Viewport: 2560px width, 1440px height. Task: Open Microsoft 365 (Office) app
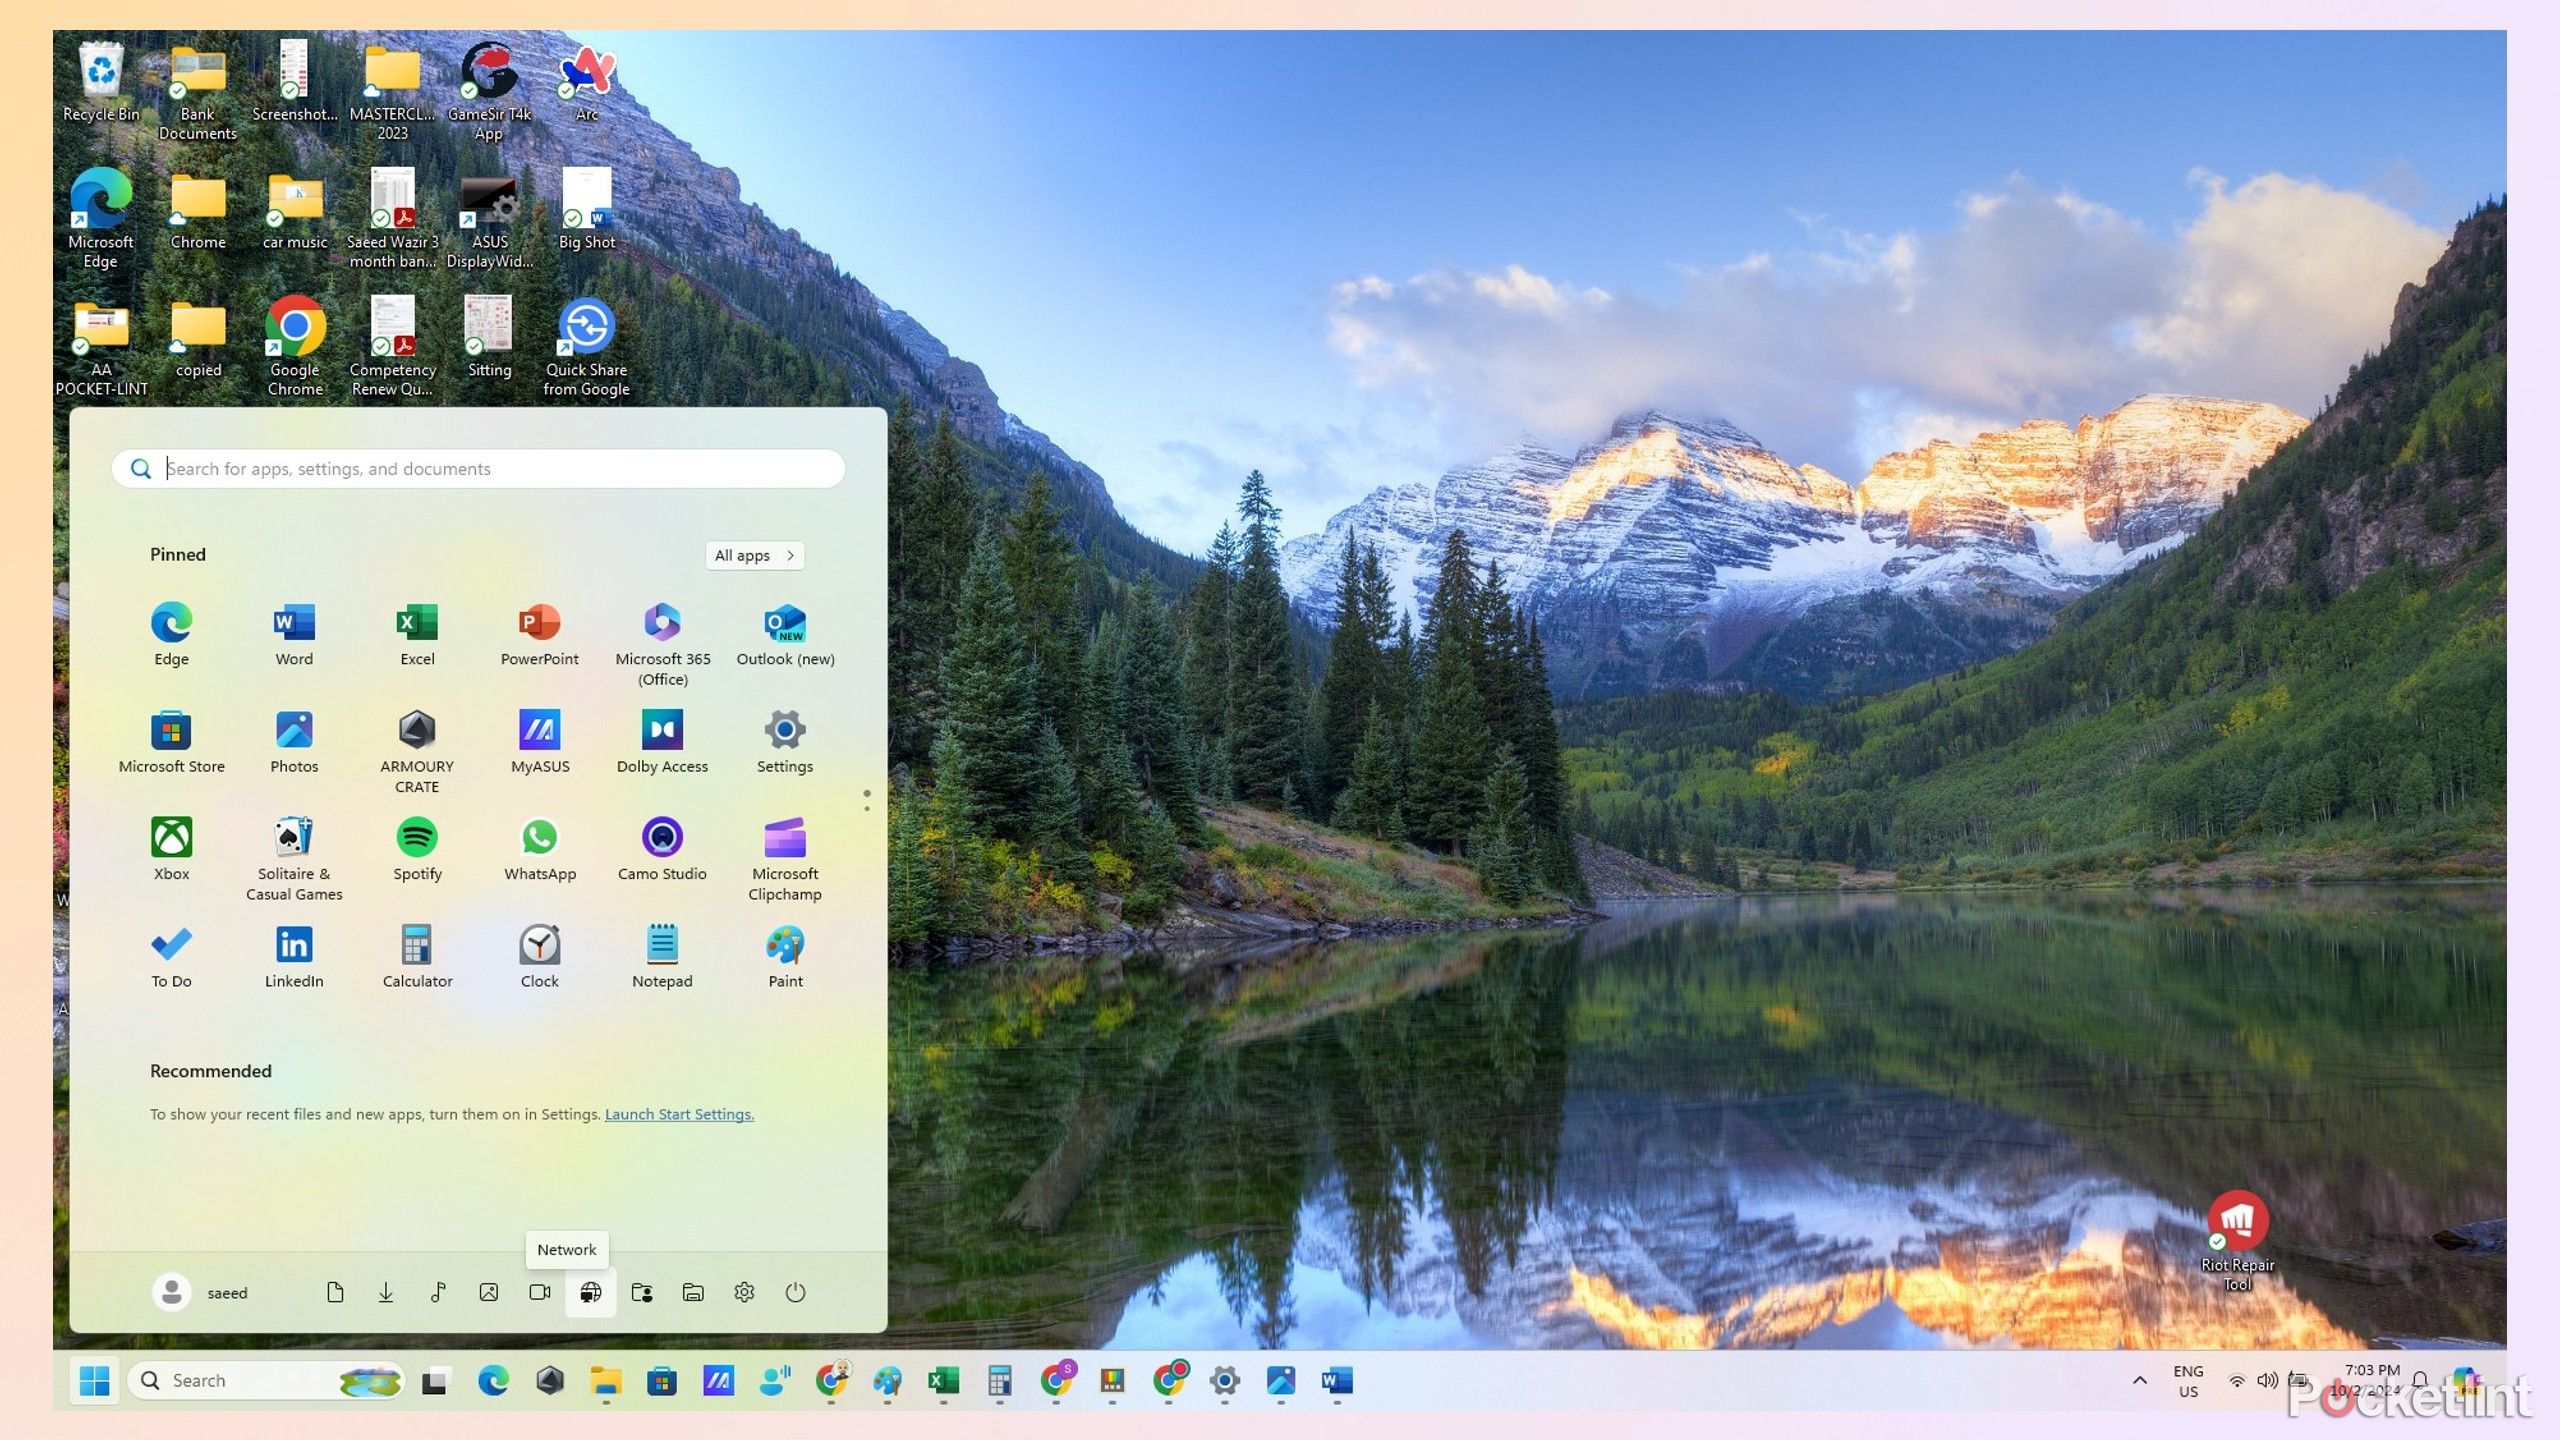pos(662,644)
